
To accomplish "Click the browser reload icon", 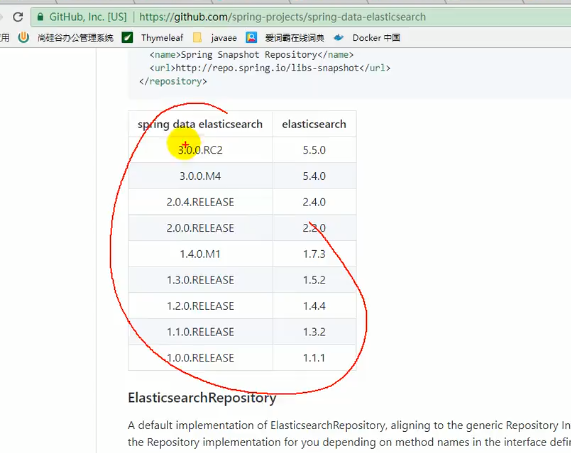I will pyautogui.click(x=18, y=17).
